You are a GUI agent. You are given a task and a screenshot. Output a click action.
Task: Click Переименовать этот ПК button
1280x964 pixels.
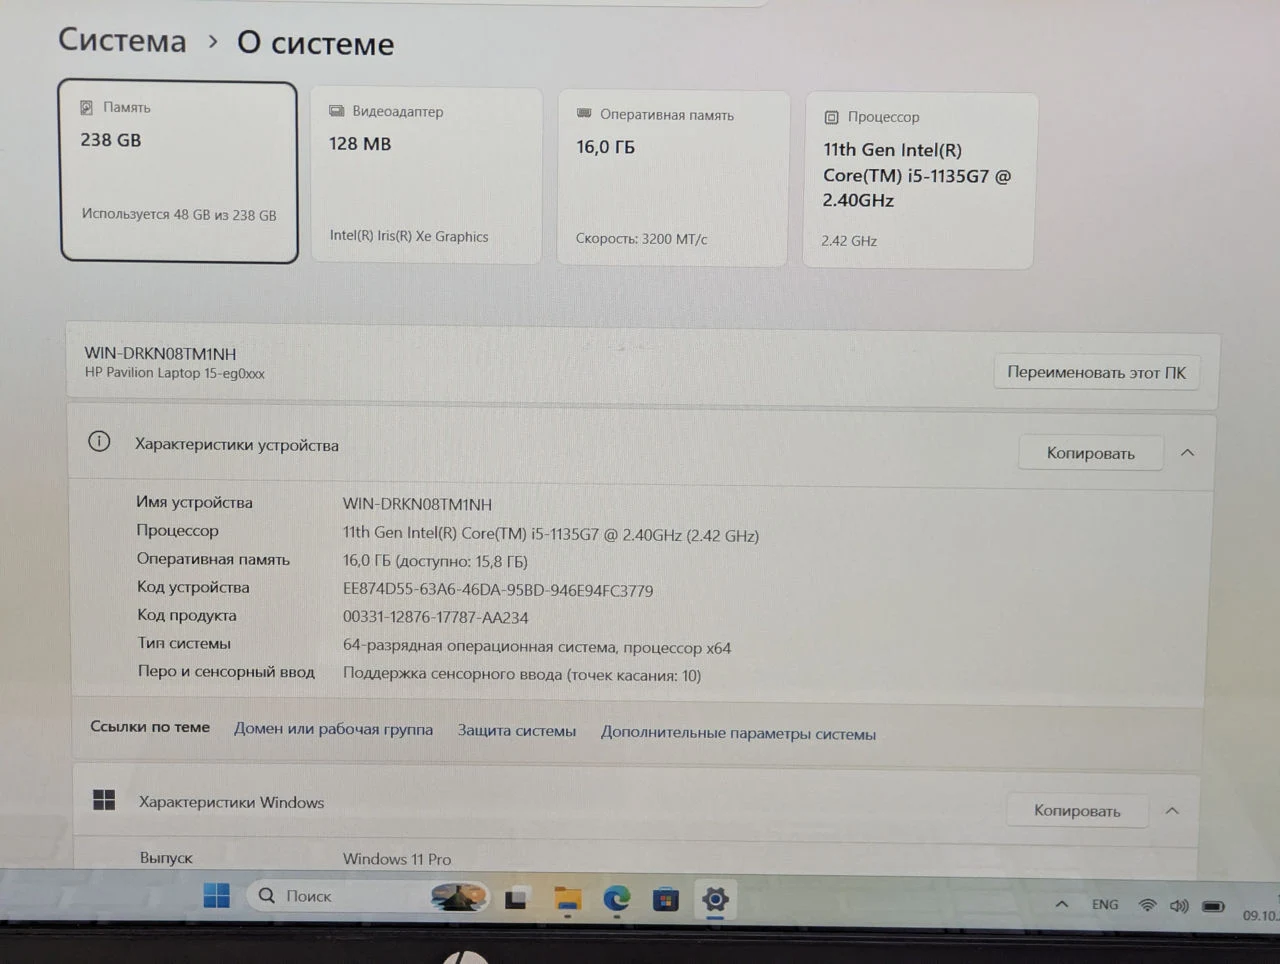(x=1096, y=372)
